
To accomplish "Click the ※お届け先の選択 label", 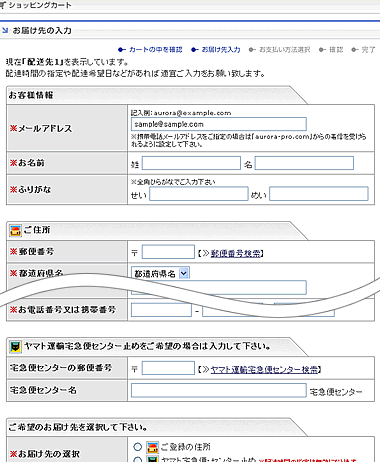I will click(45, 454).
